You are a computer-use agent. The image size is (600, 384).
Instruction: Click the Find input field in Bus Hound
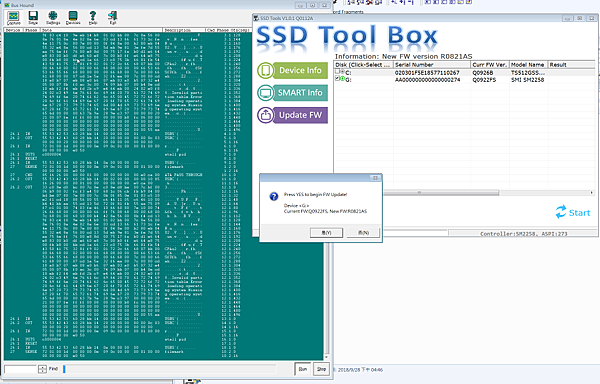[x=21, y=369]
